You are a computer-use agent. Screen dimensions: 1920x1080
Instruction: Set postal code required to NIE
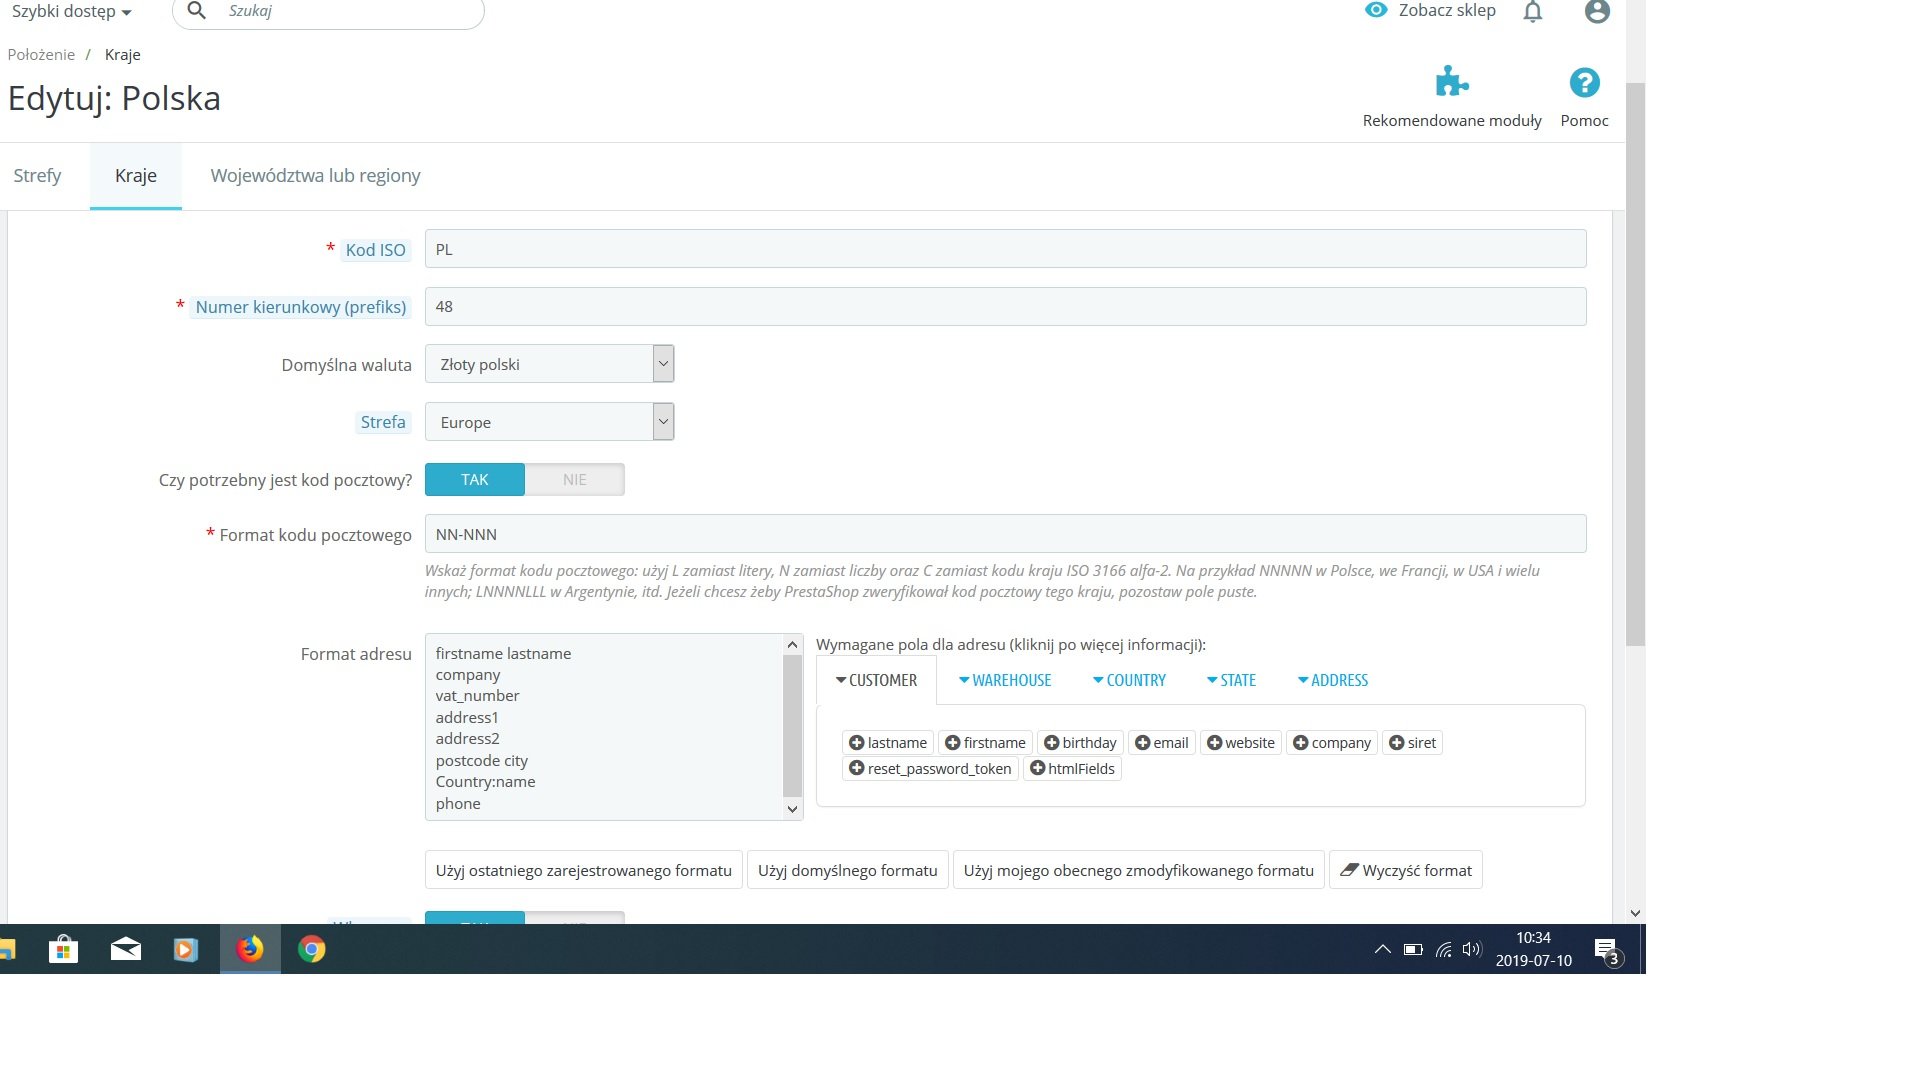click(x=574, y=480)
